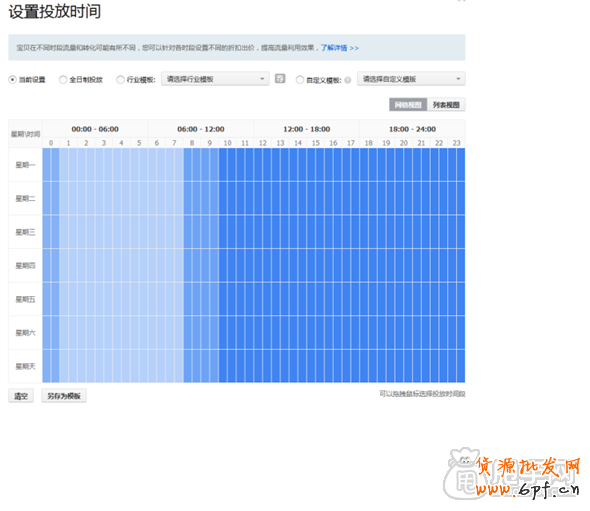The image size is (590, 511).
Task: Select 星期一 first half-hour cell of hour 0
Action: coord(47,165)
